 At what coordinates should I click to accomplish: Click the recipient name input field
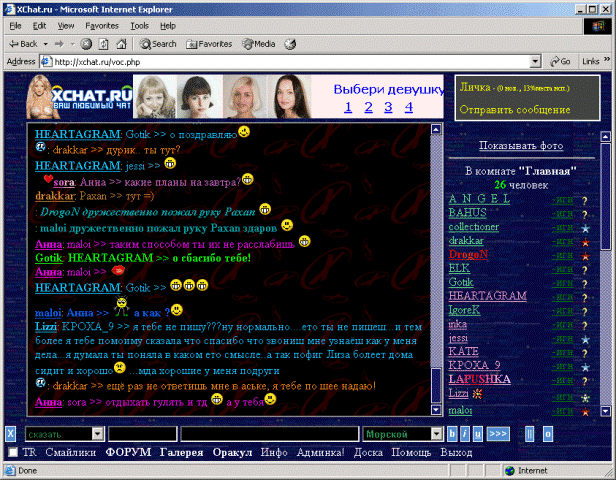click(x=143, y=434)
